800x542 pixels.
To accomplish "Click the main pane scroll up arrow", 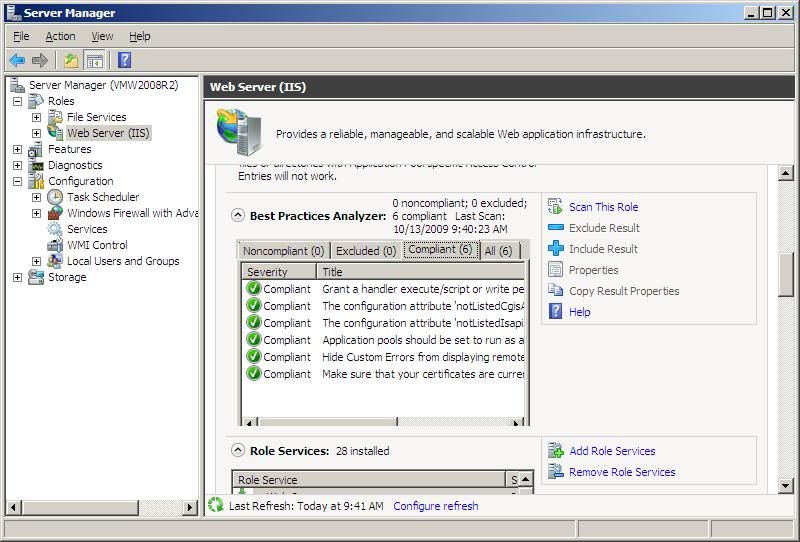I will 786,174.
